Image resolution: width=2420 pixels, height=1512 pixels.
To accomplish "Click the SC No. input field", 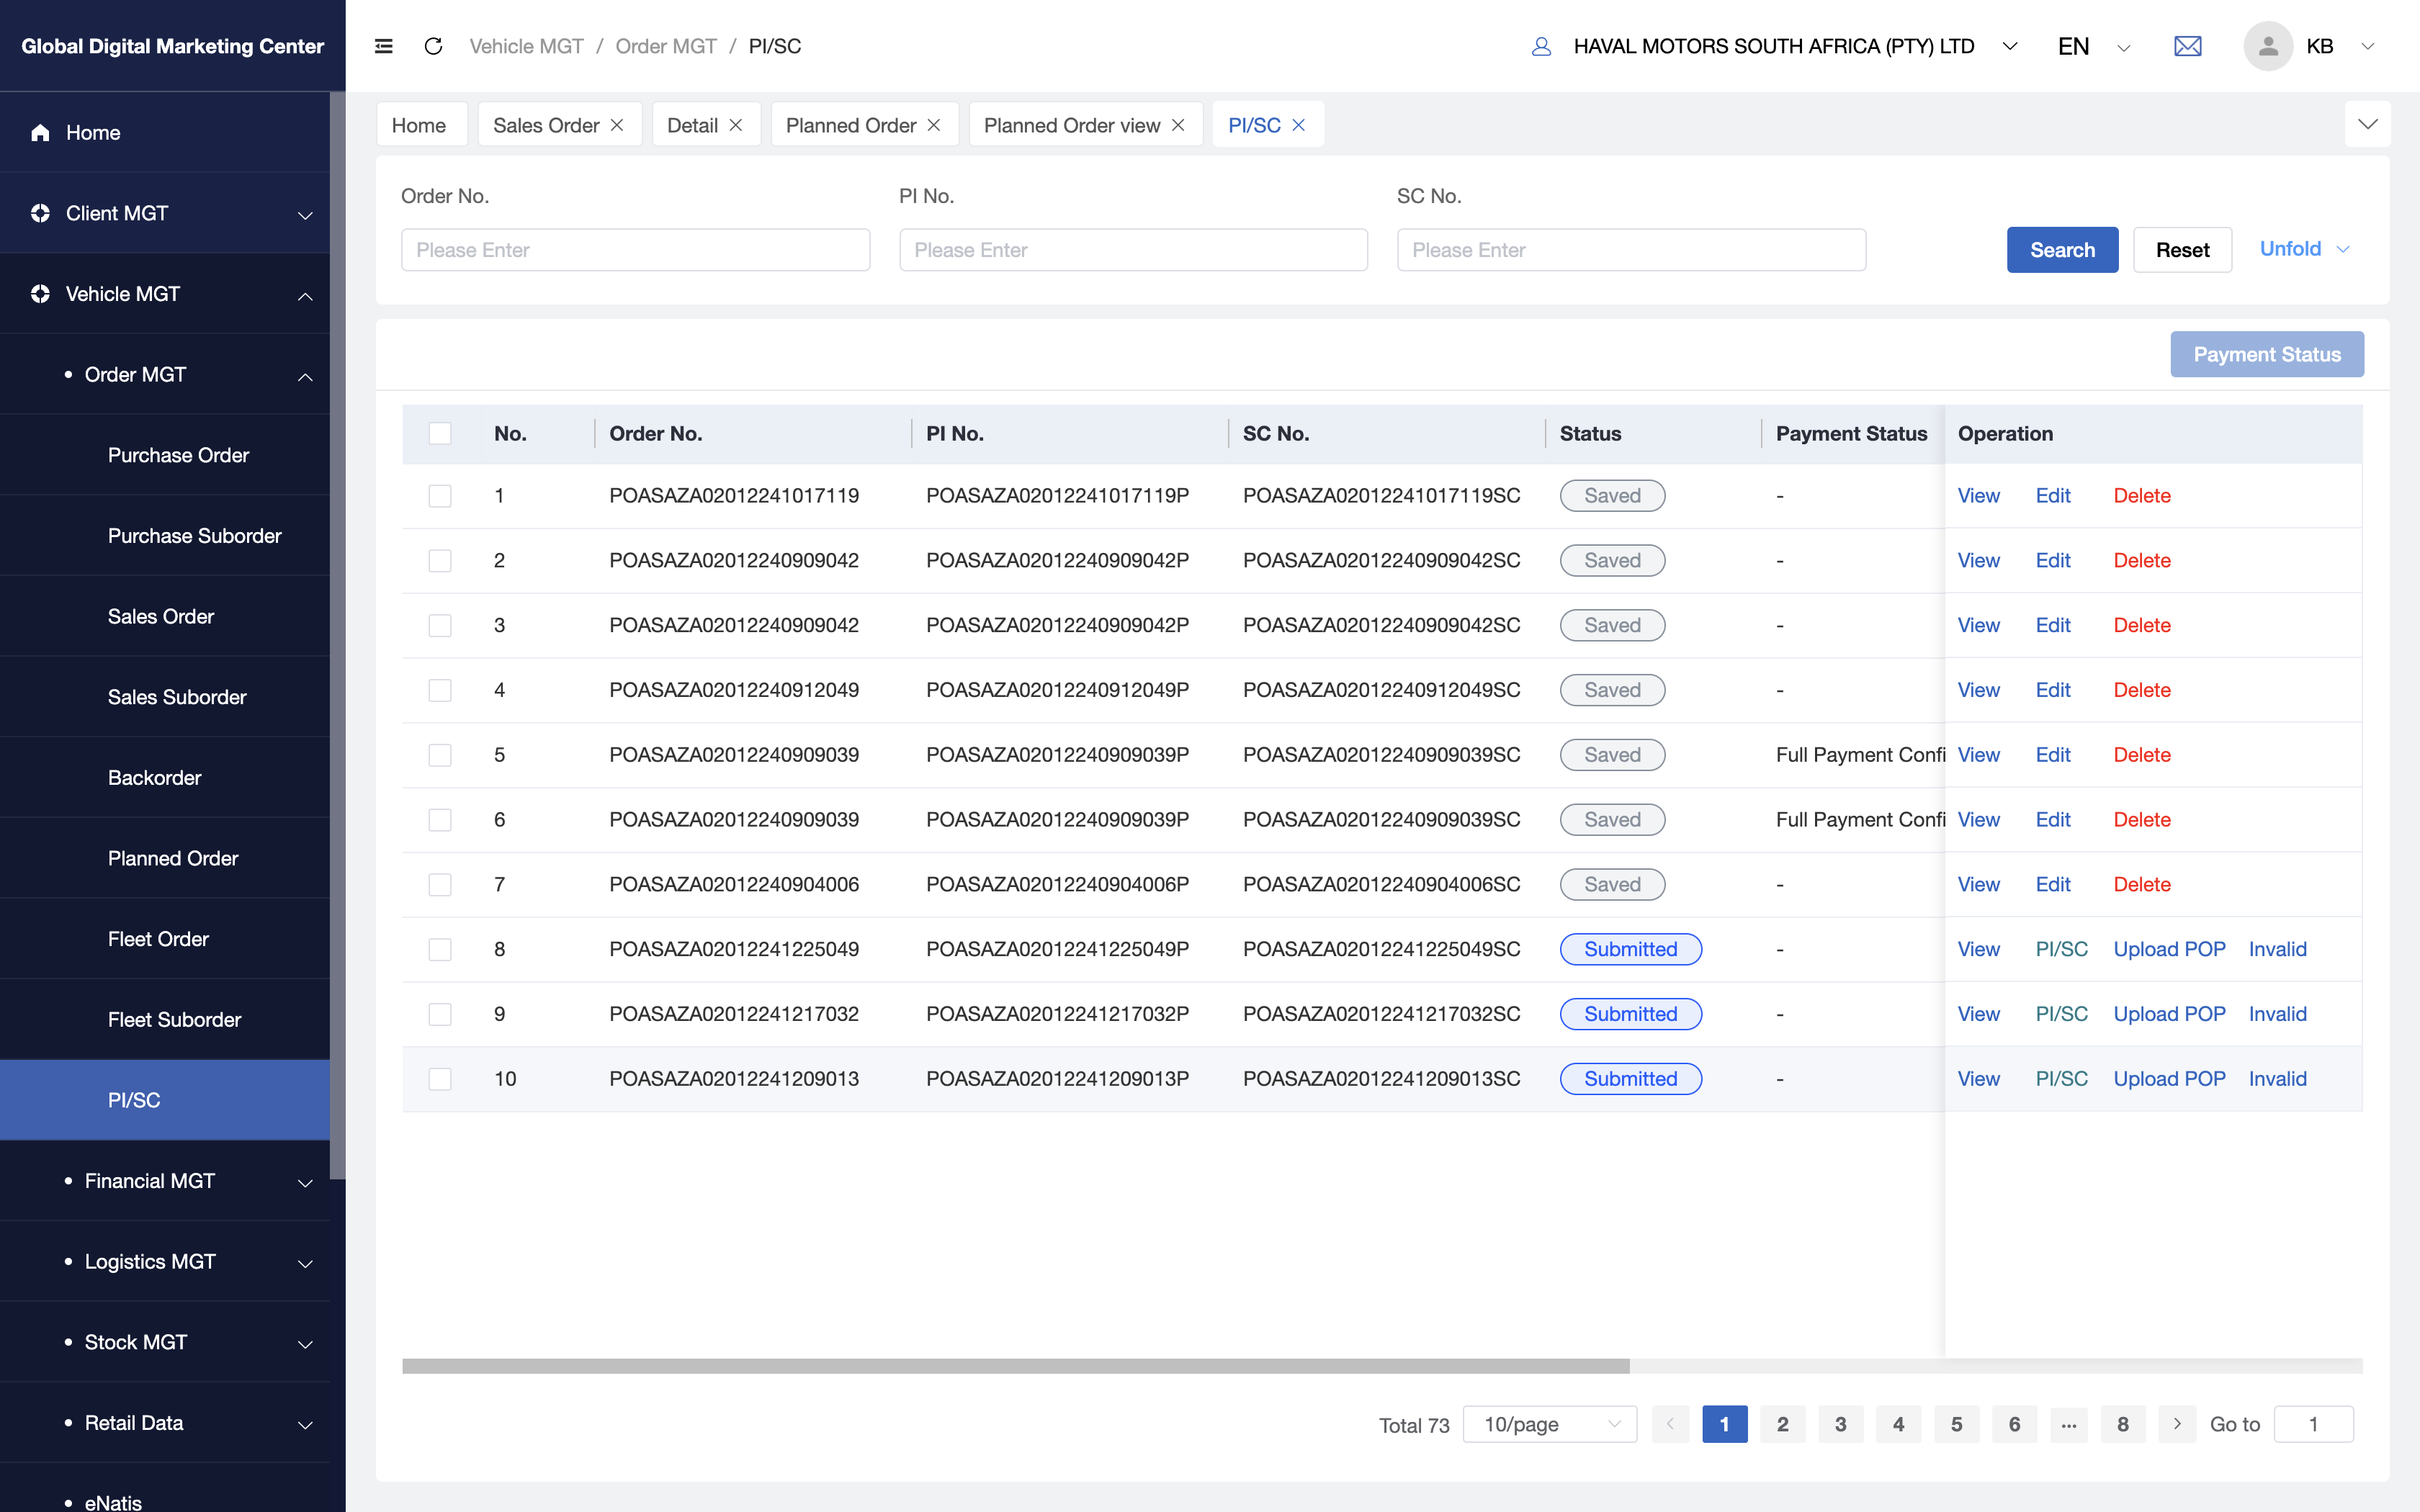I will tap(1631, 250).
